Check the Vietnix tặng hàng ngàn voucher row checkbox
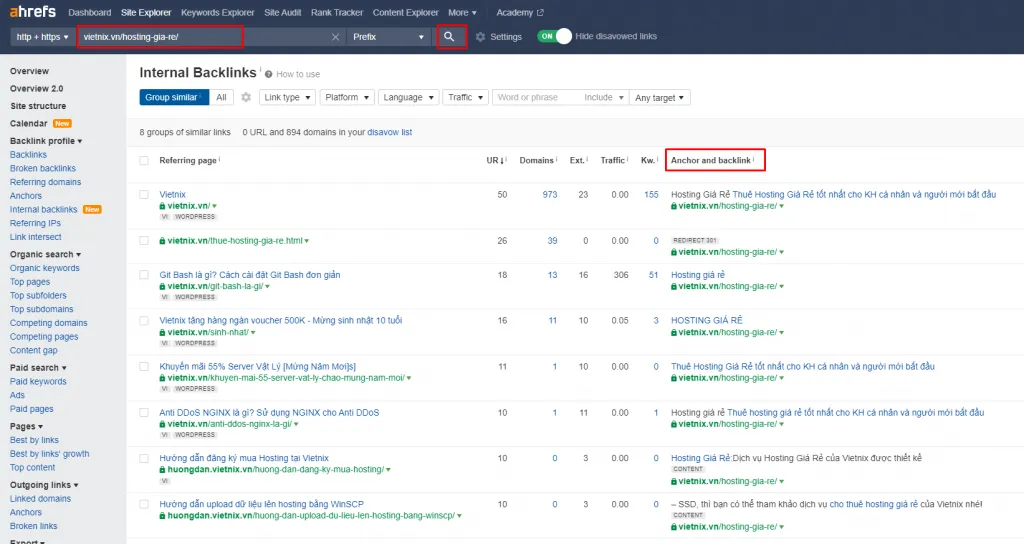Screen dimensions: 1024x544 click(144, 321)
